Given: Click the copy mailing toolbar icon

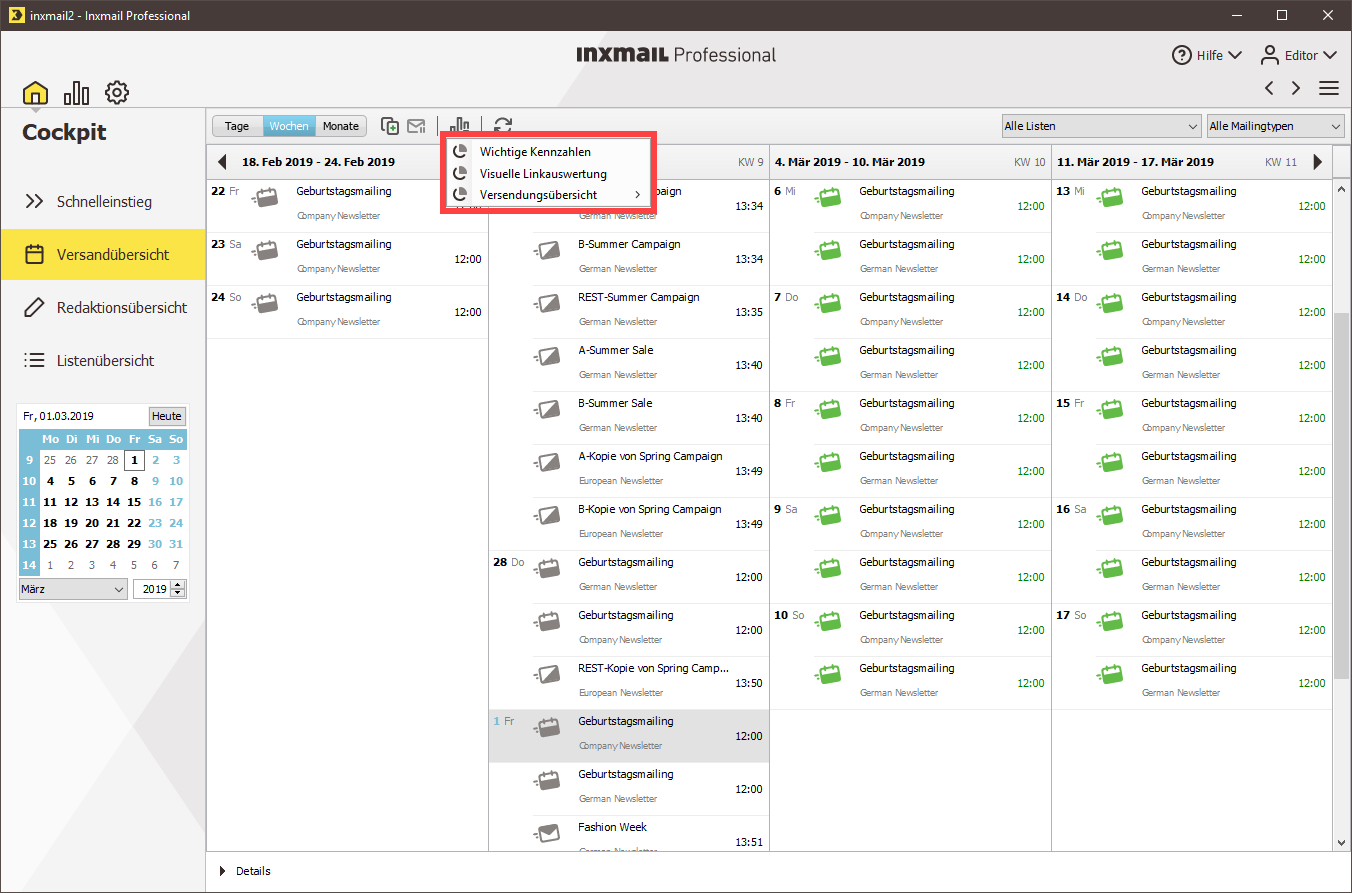Looking at the screenshot, I should point(390,126).
